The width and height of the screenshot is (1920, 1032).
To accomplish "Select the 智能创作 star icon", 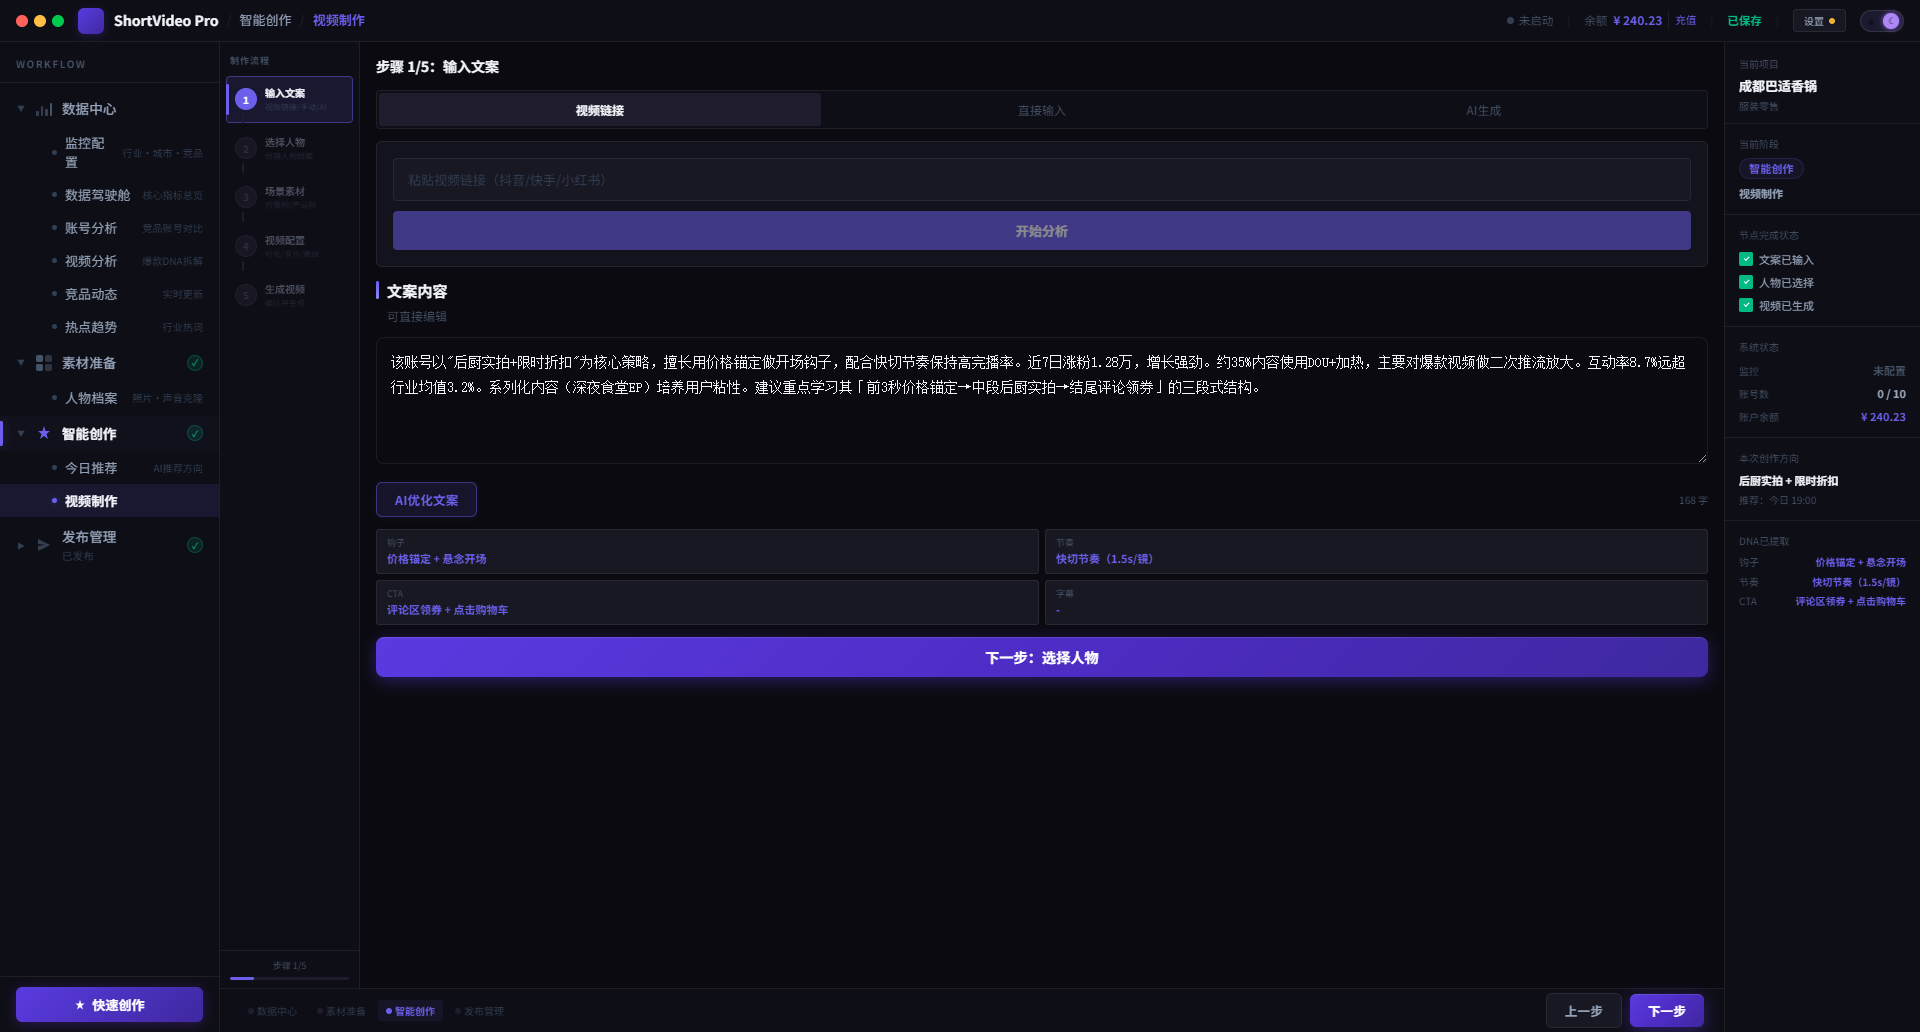I will click(x=44, y=433).
